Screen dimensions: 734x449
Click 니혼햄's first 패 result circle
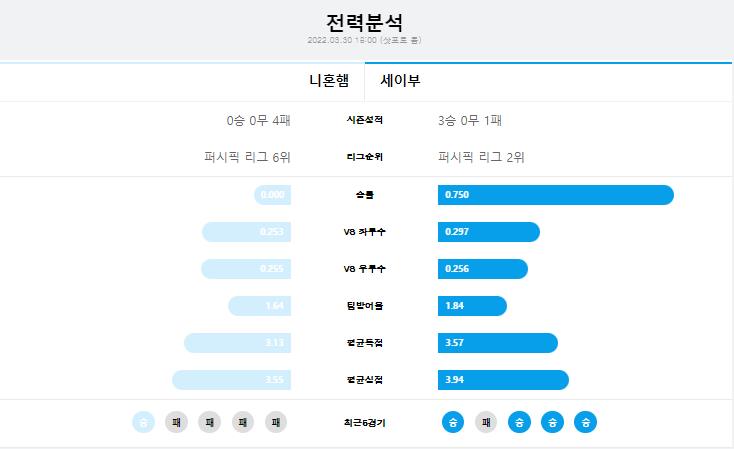[176, 422]
